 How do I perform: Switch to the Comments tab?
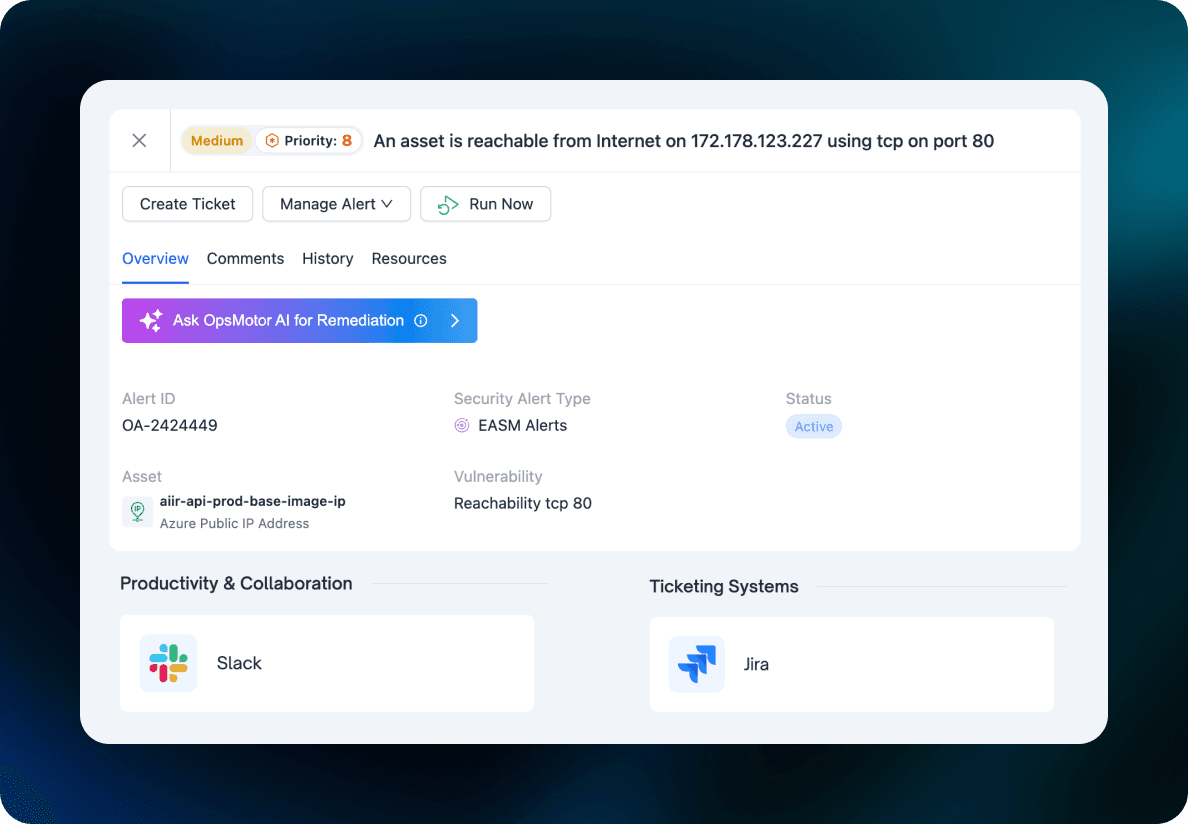pos(245,258)
